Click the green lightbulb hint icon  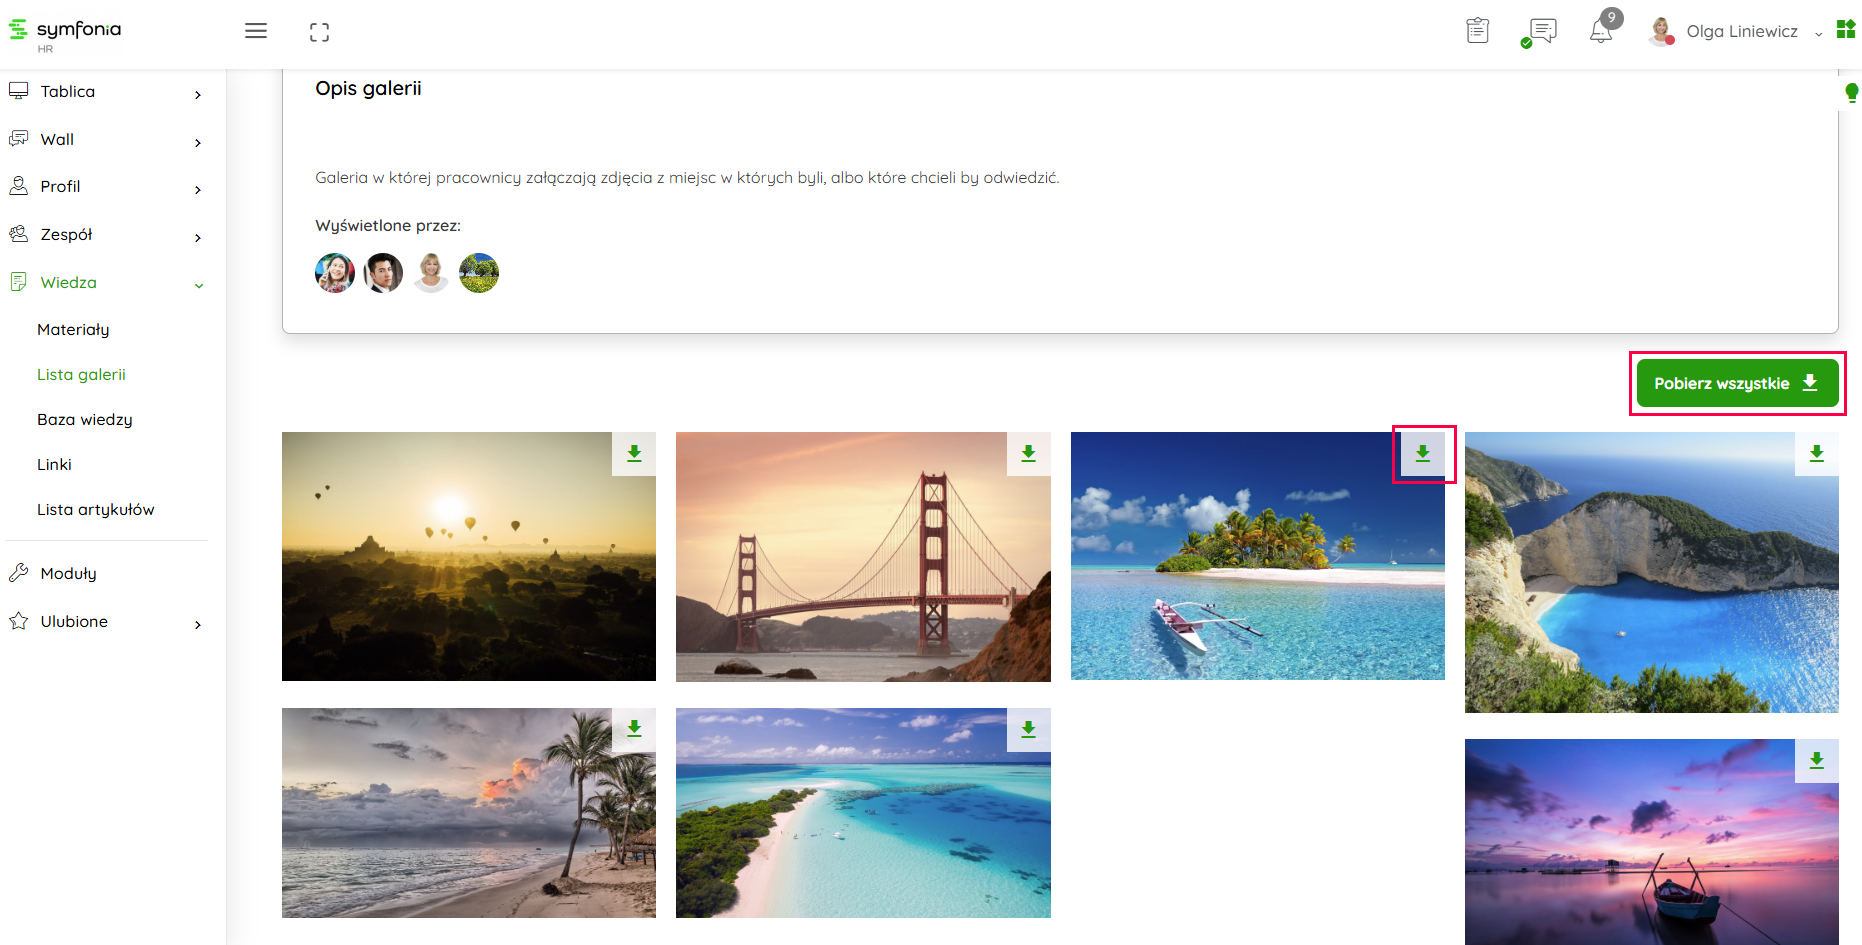click(x=1851, y=93)
